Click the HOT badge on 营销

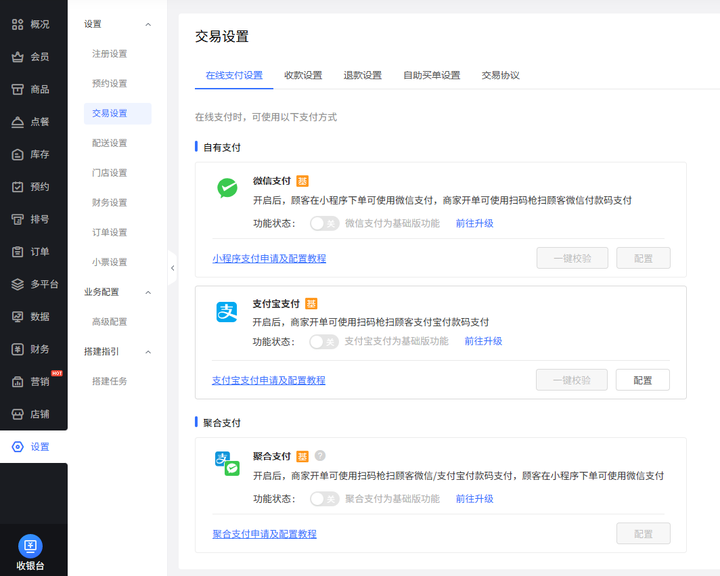(x=57, y=373)
